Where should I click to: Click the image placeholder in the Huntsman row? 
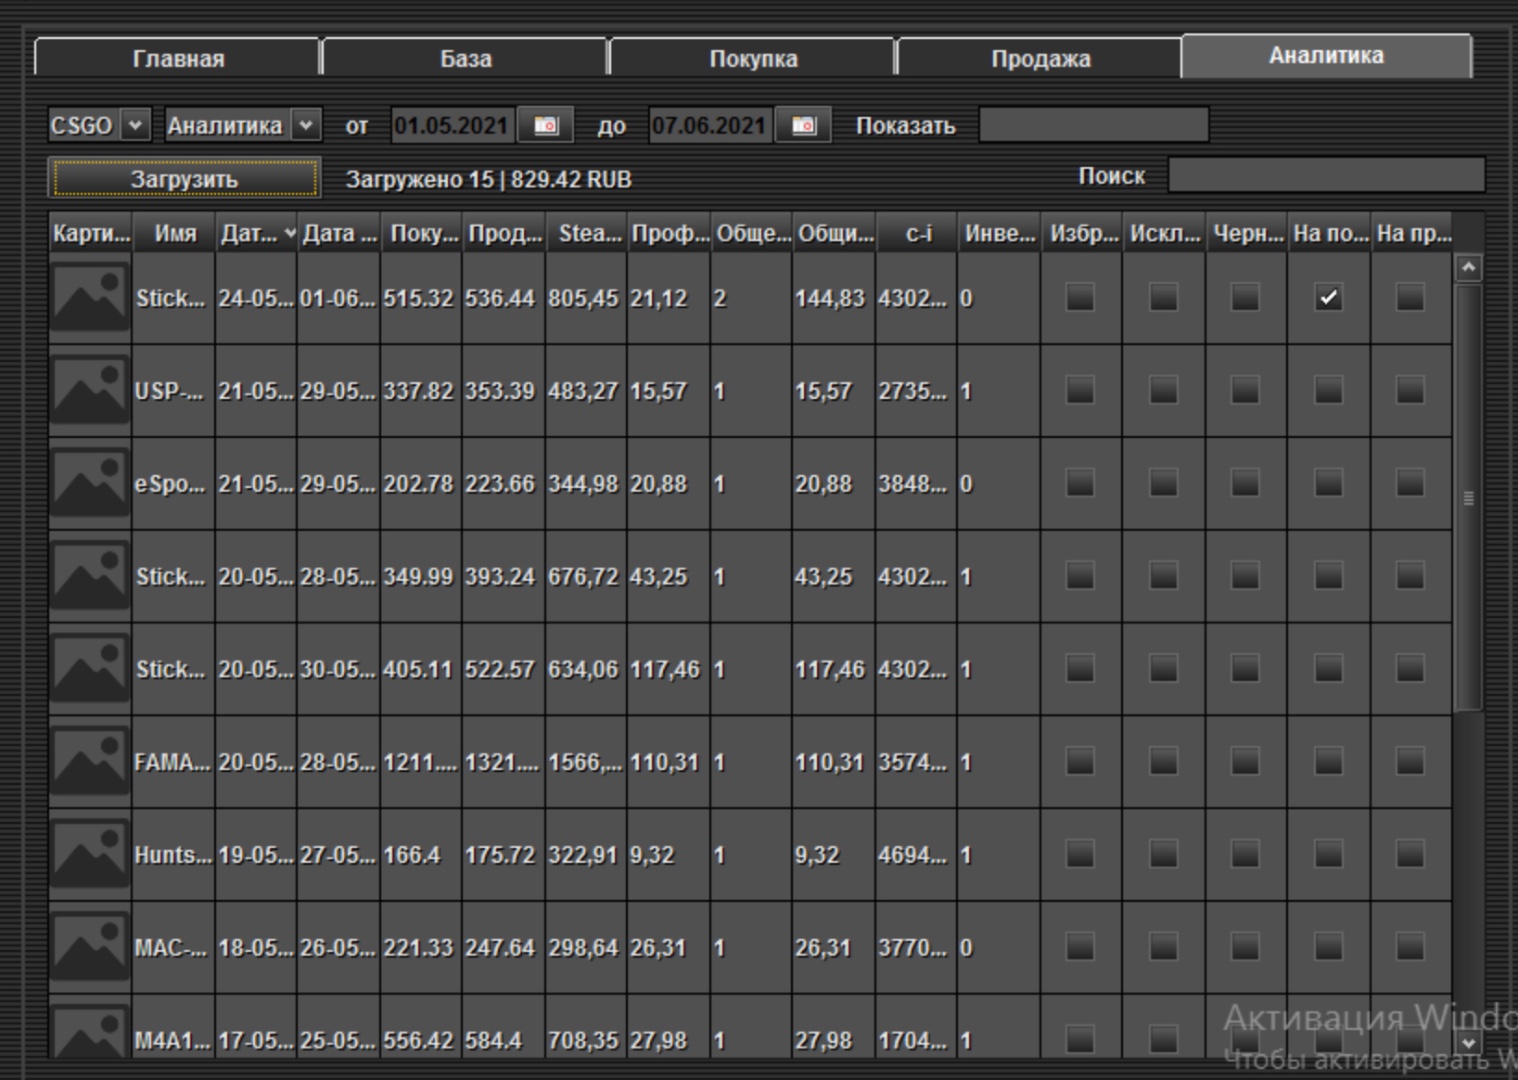tap(90, 855)
